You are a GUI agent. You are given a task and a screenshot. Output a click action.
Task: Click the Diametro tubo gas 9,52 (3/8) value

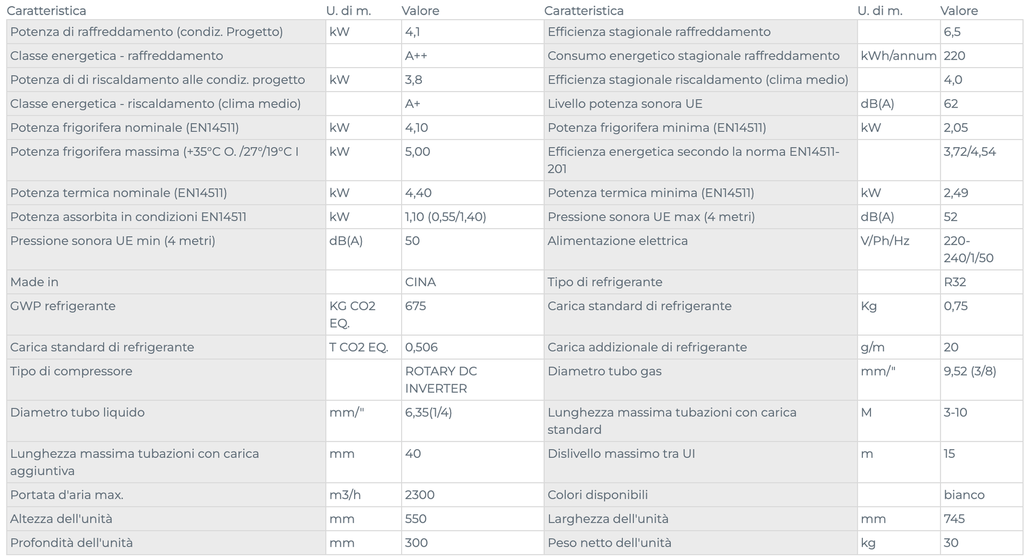(x=970, y=371)
